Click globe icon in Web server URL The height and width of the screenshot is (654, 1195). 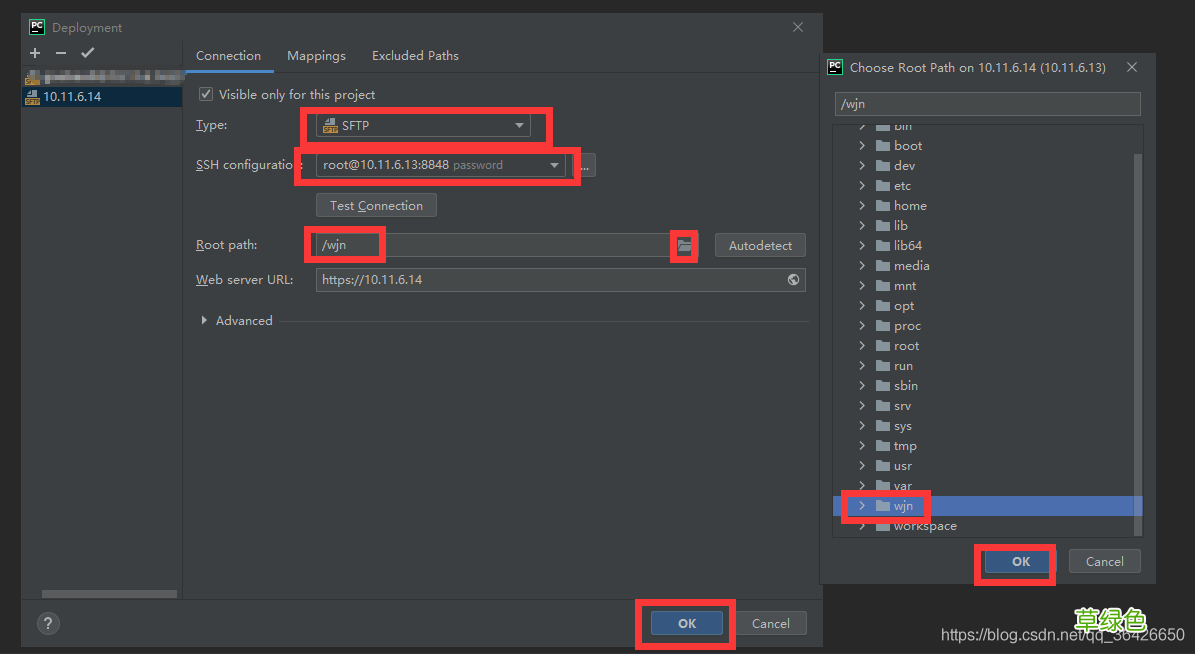point(793,280)
